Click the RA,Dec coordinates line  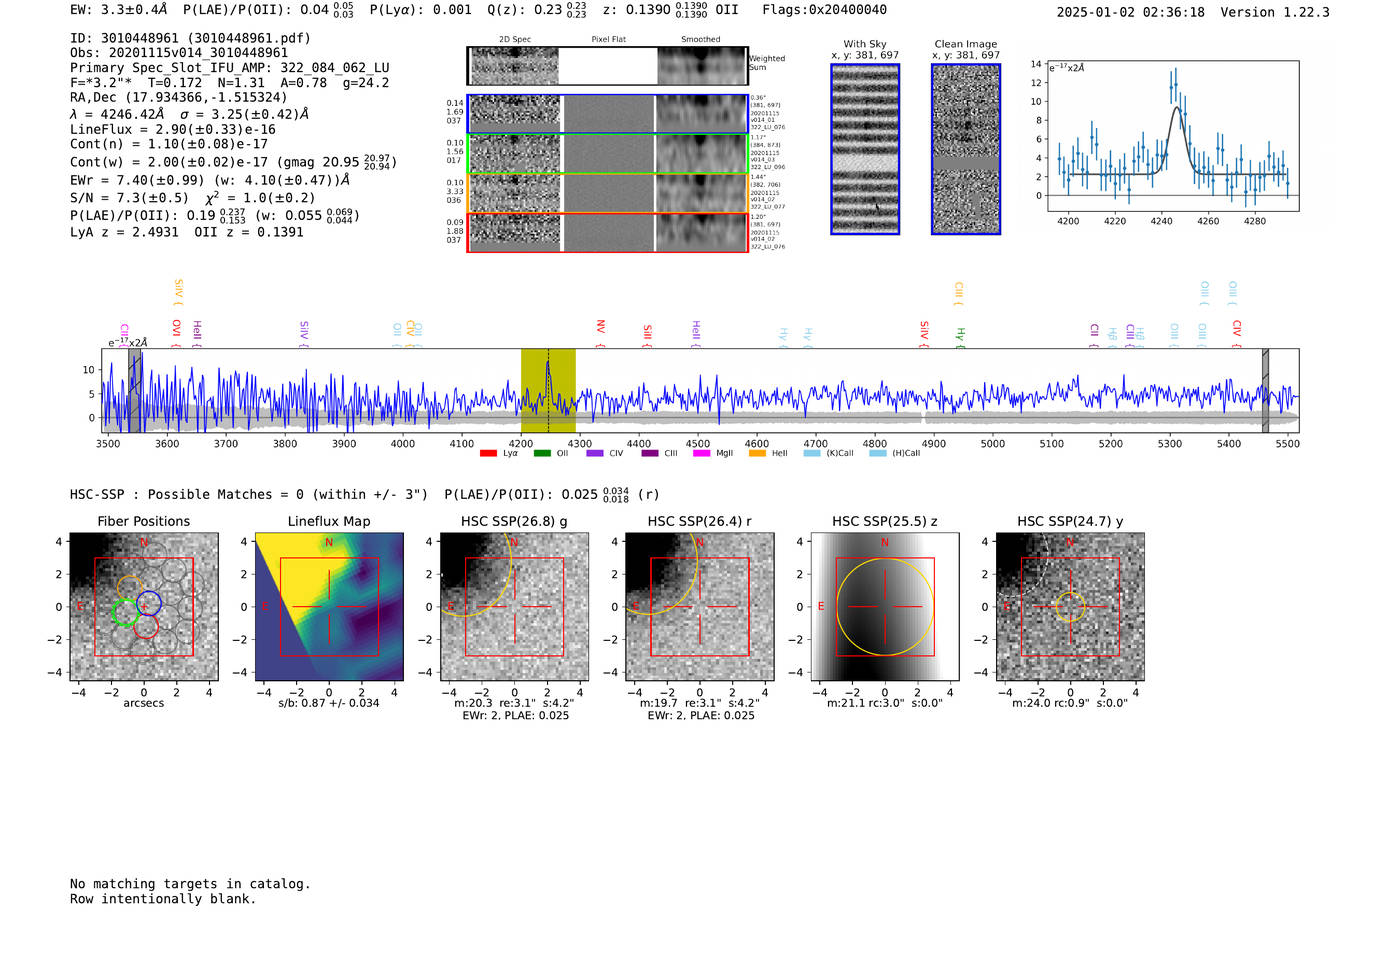tap(178, 97)
